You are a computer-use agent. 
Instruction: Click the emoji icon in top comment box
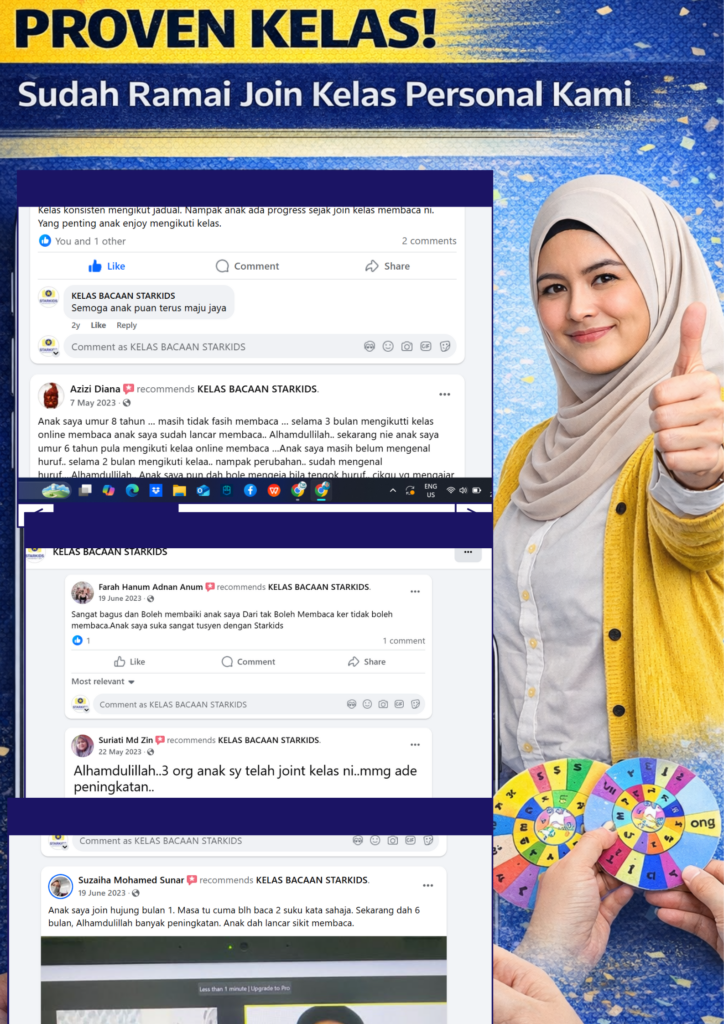coord(388,346)
